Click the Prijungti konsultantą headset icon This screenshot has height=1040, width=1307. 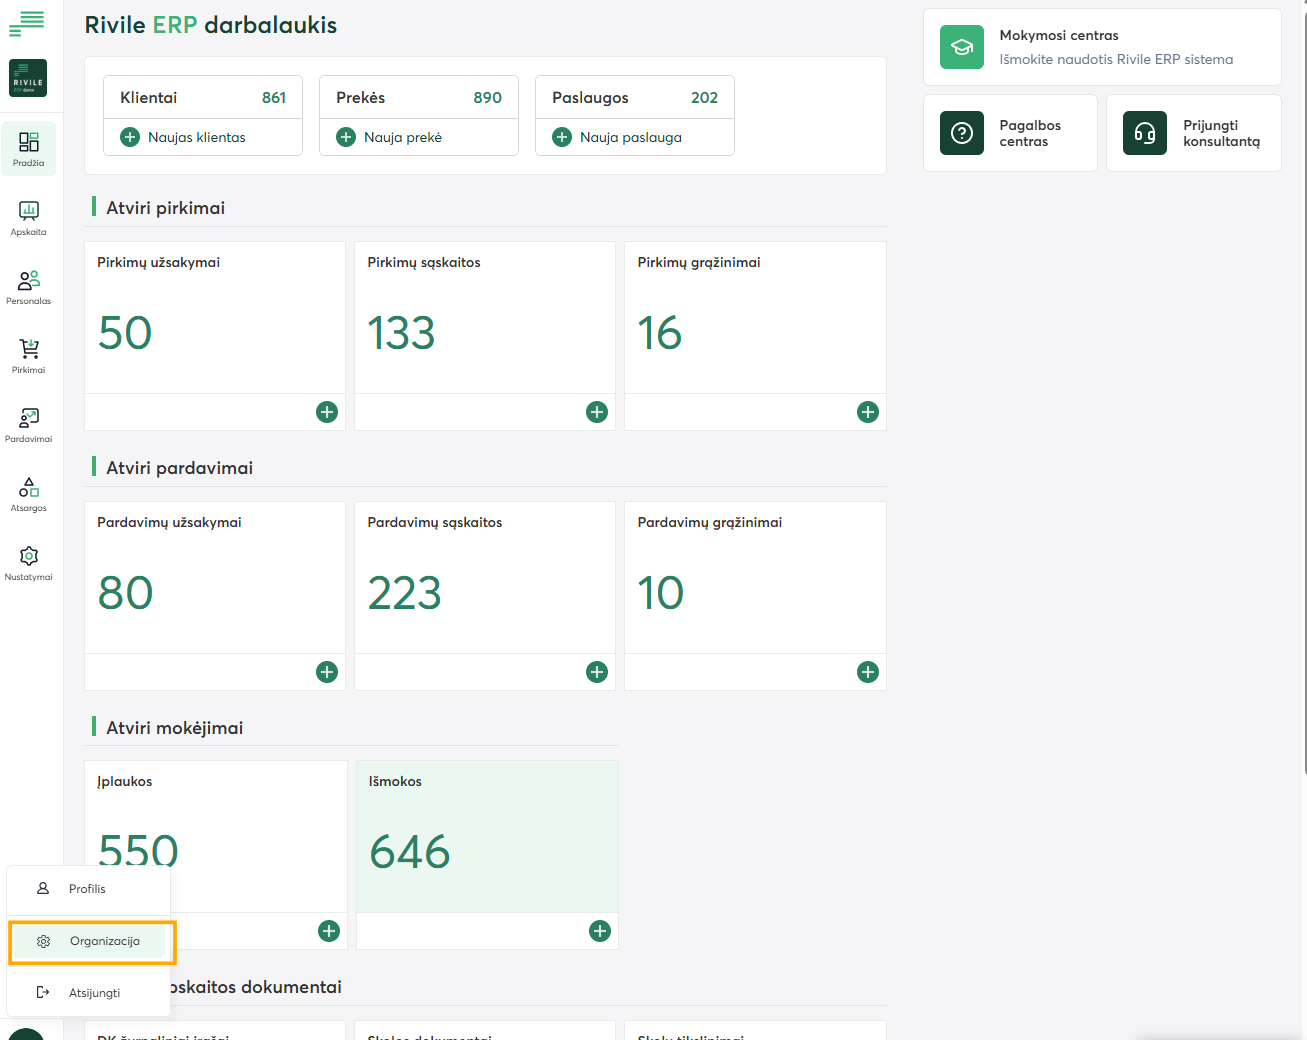[1144, 132]
